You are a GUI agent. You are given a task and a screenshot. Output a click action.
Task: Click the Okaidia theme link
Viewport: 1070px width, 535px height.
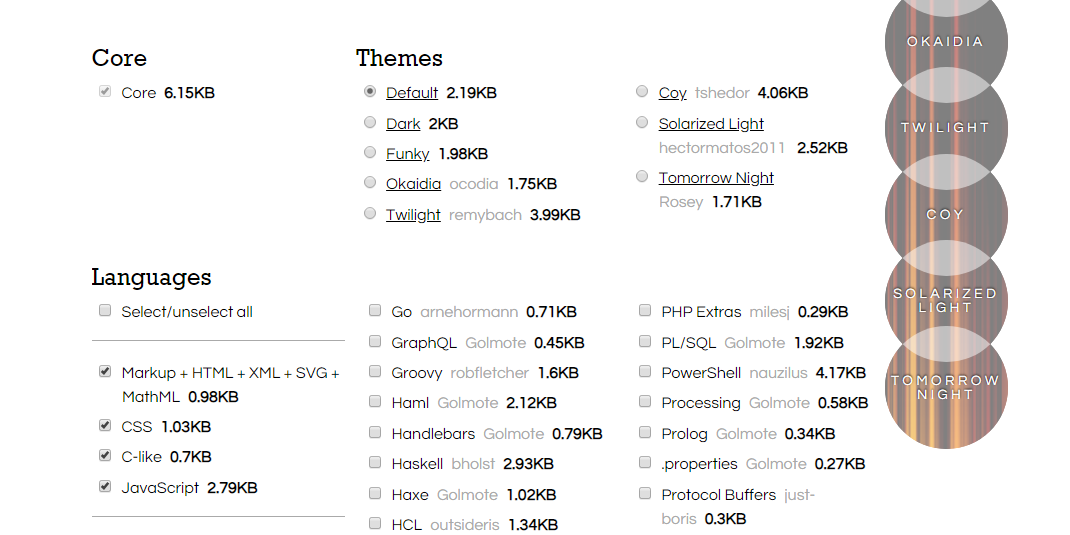(413, 184)
